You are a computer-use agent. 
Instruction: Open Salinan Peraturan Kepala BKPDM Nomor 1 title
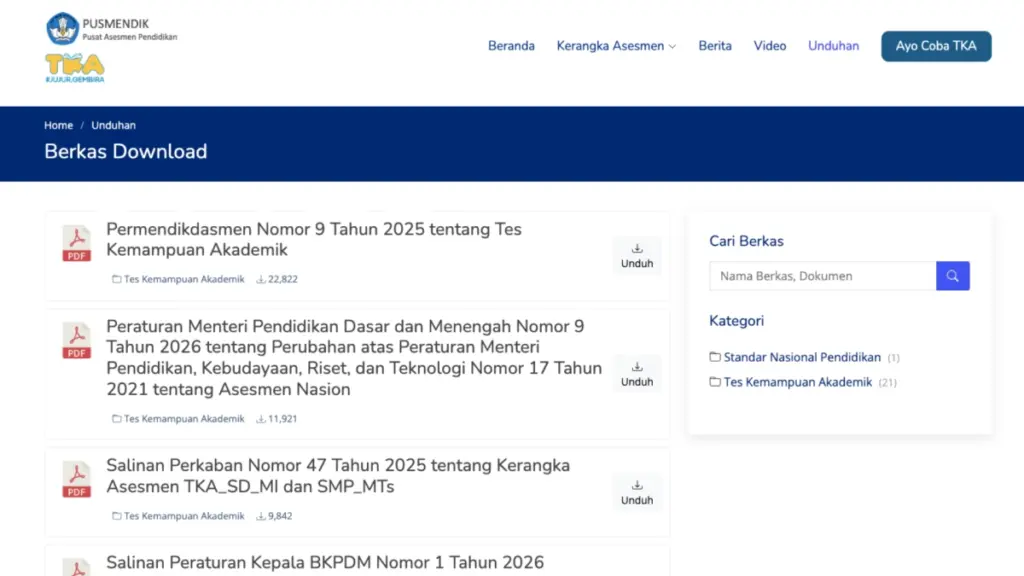(325, 563)
